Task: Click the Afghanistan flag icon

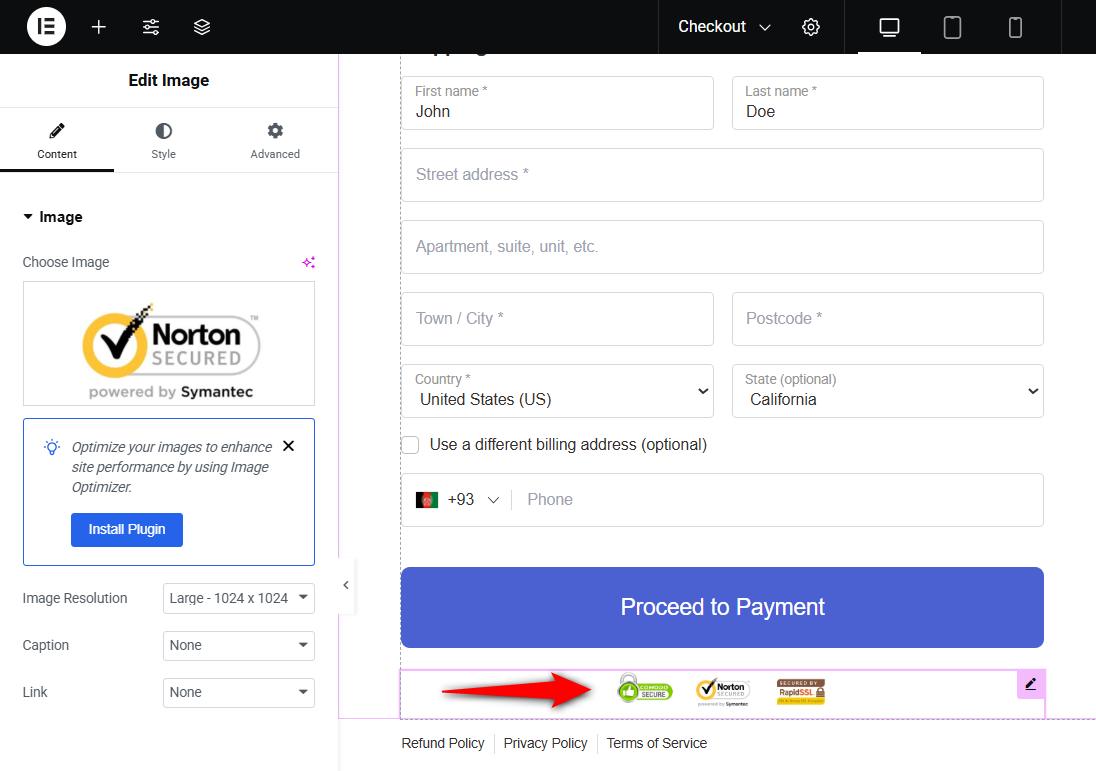Action: 426,500
